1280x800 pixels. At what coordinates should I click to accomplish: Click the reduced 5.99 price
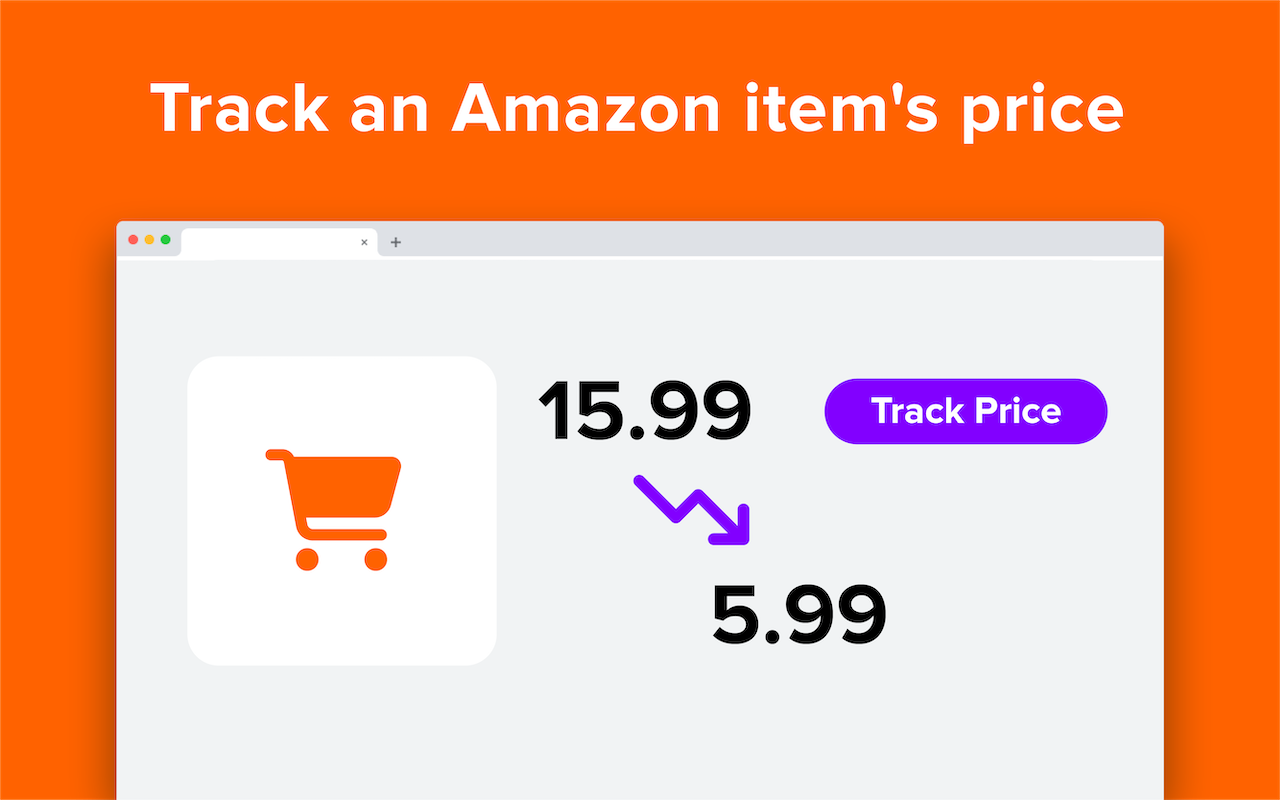pos(799,615)
